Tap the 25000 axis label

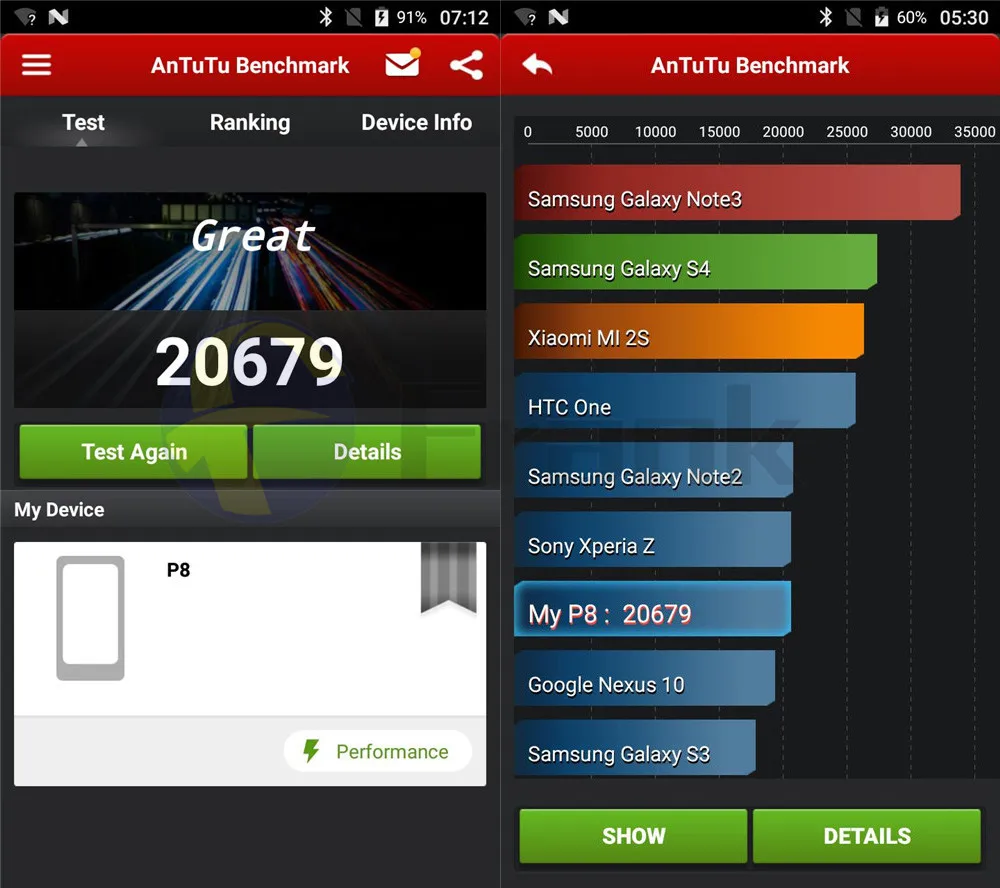[847, 132]
